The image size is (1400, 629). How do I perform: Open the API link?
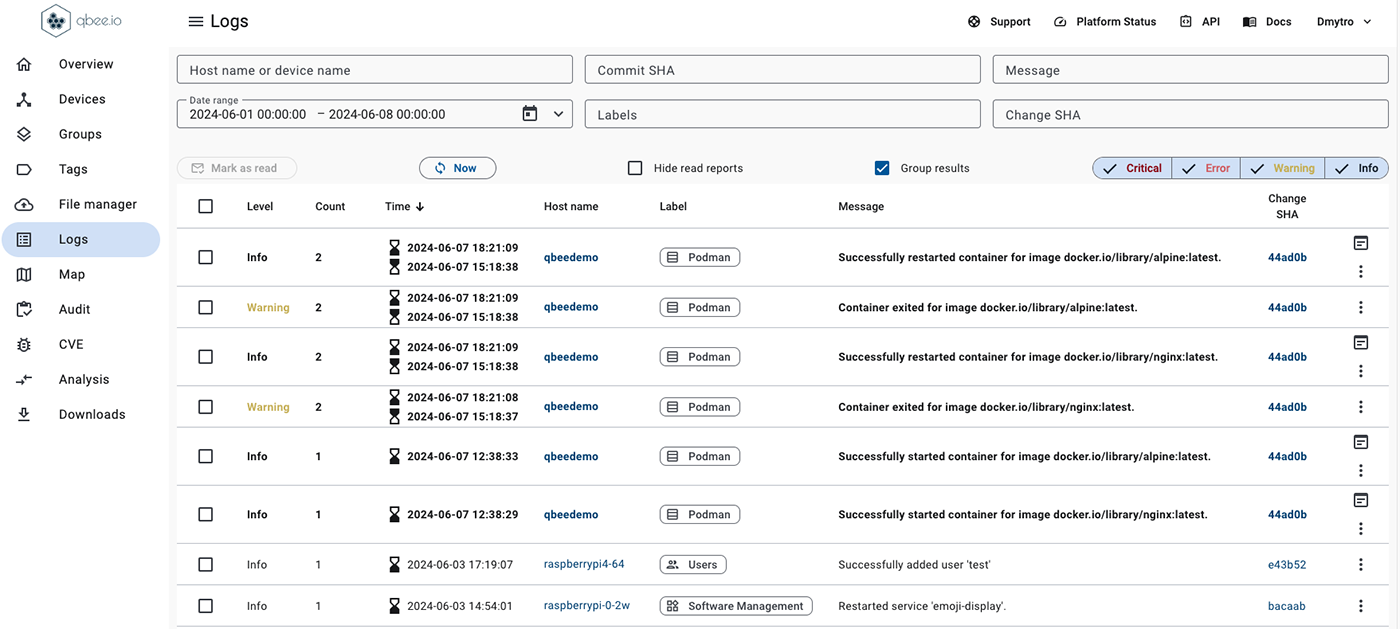pyautogui.click(x=1200, y=22)
